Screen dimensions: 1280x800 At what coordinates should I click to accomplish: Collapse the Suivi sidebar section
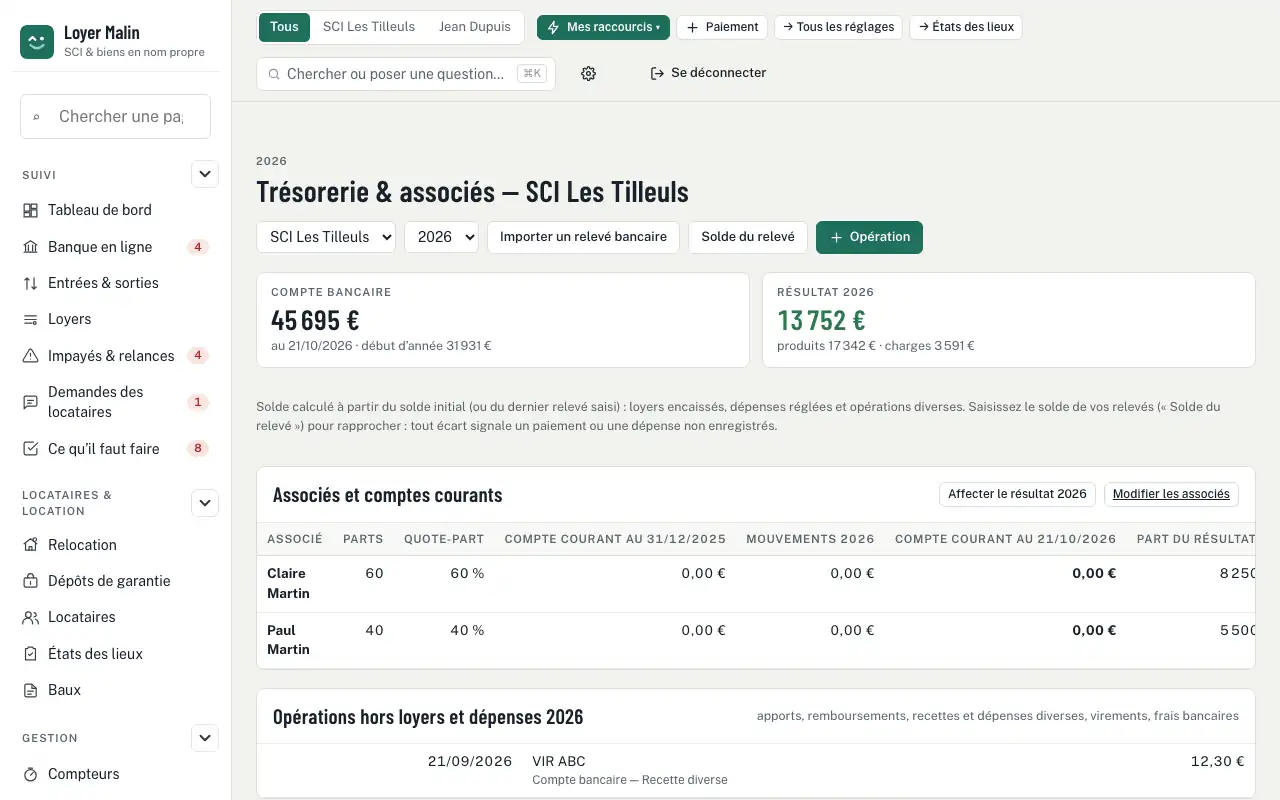pyautogui.click(x=205, y=174)
